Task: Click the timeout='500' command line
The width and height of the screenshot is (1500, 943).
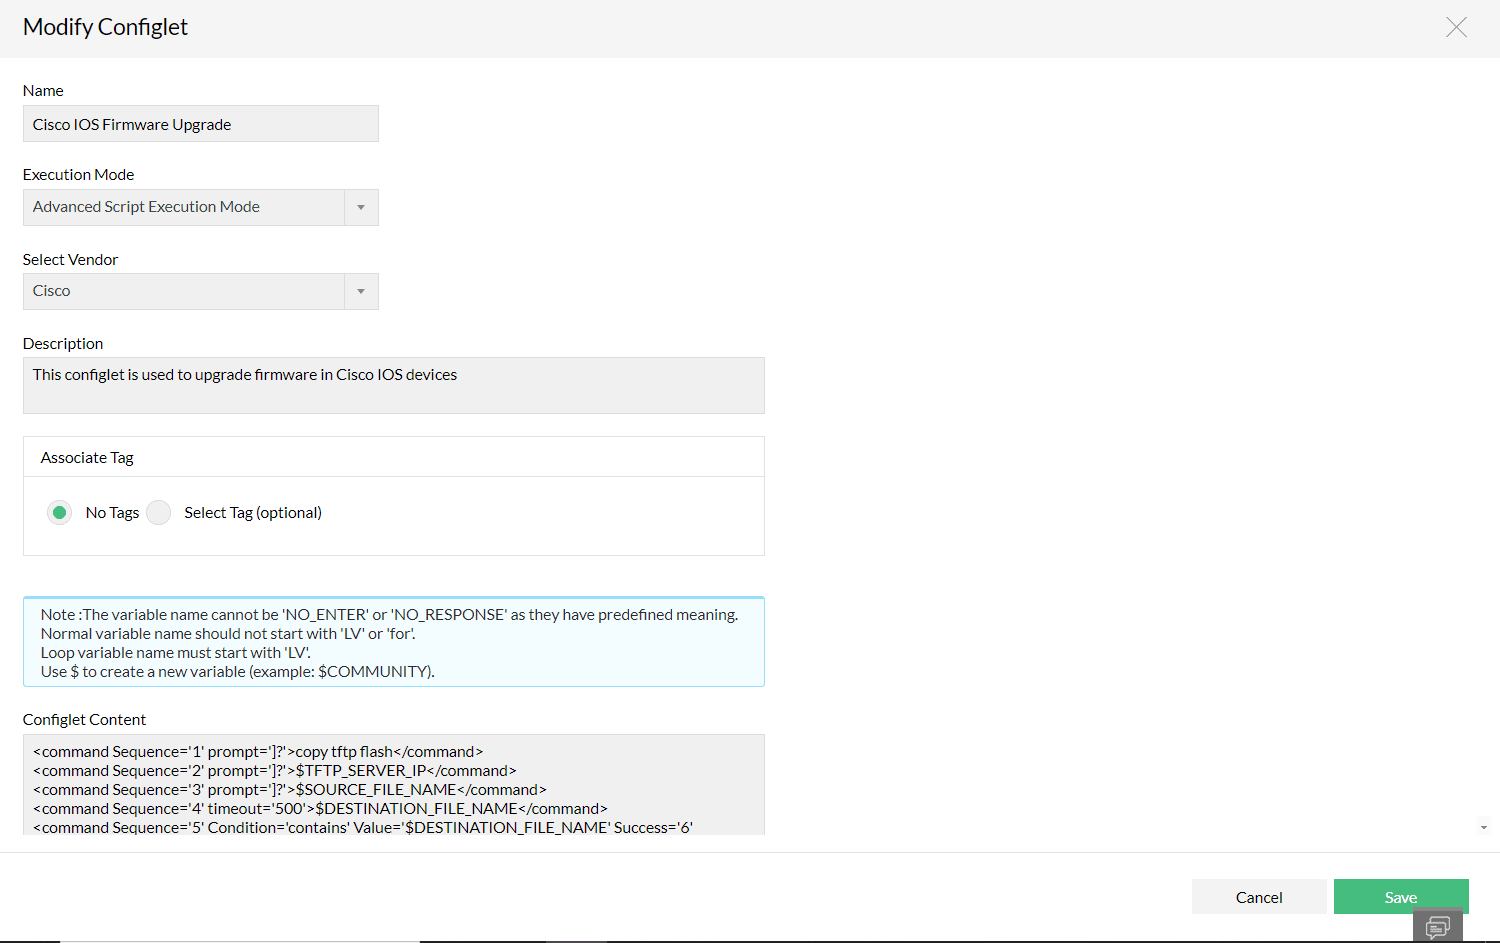Action: 320,809
